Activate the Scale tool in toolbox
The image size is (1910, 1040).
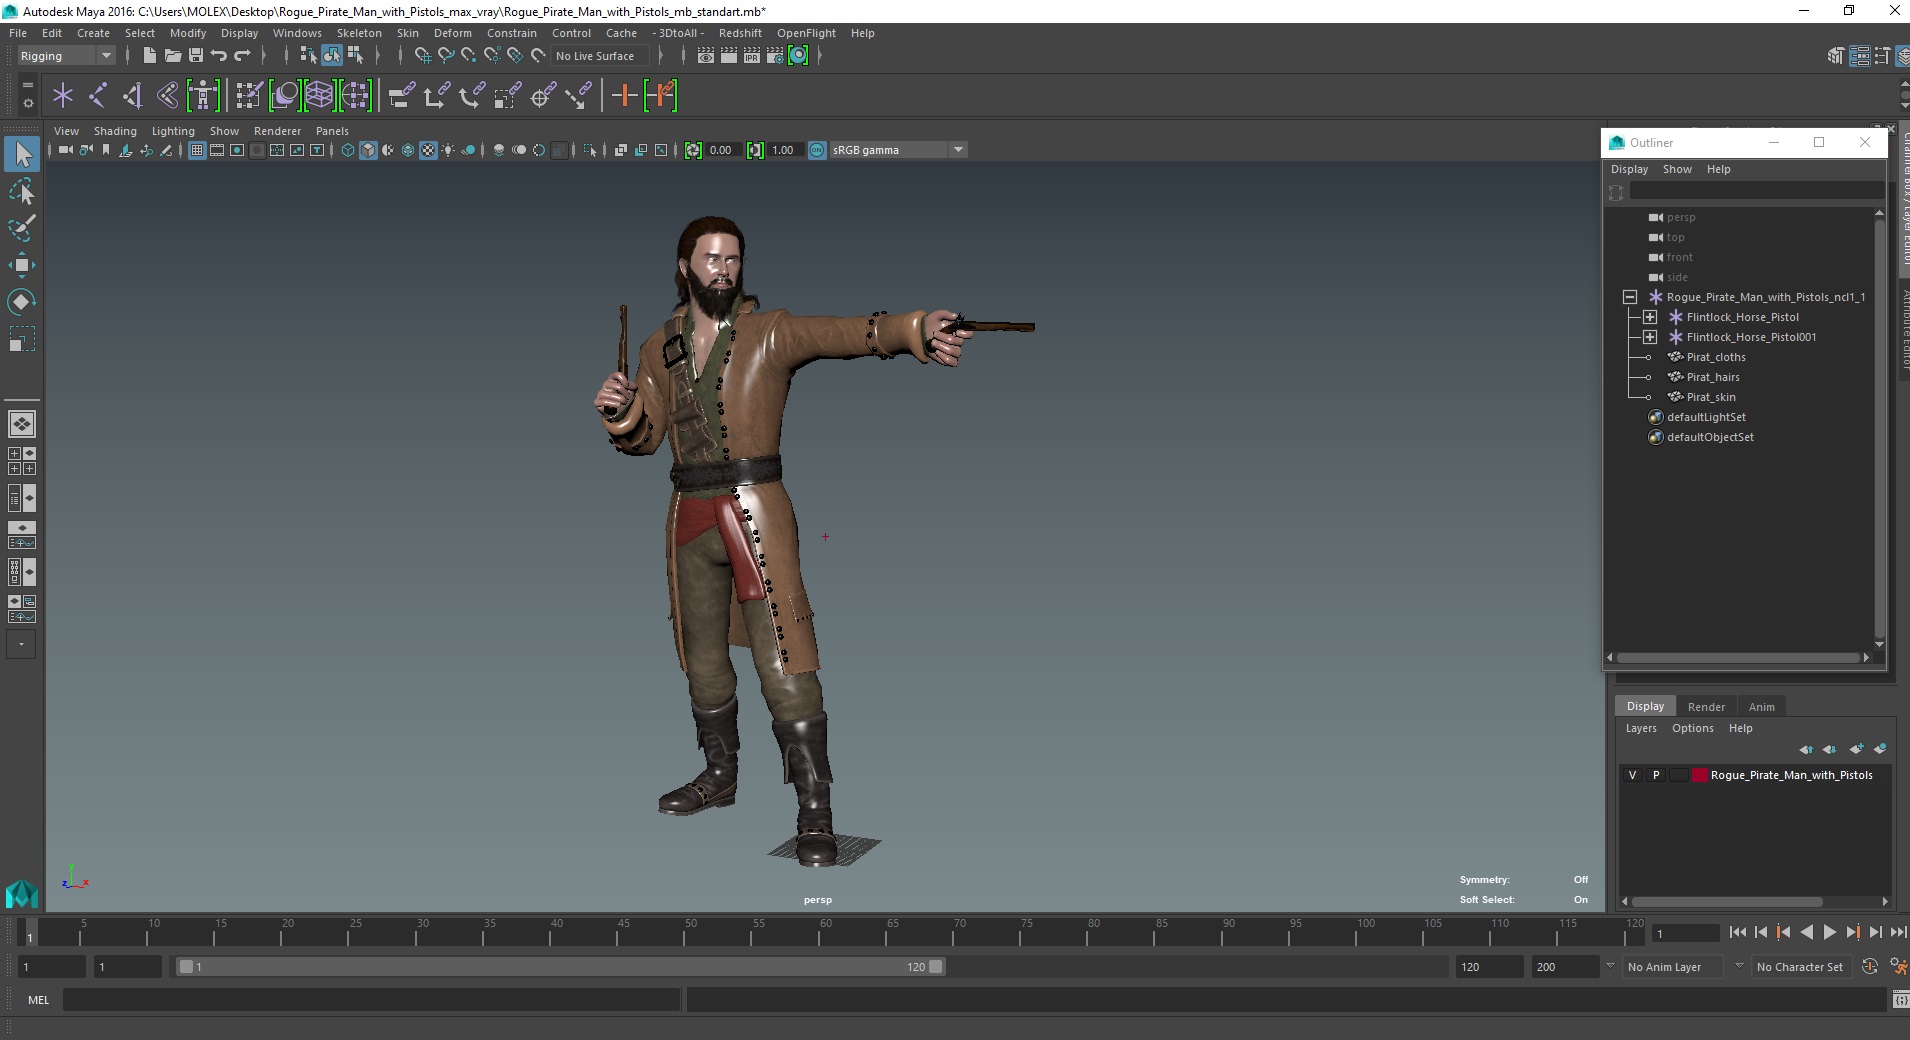(22, 338)
